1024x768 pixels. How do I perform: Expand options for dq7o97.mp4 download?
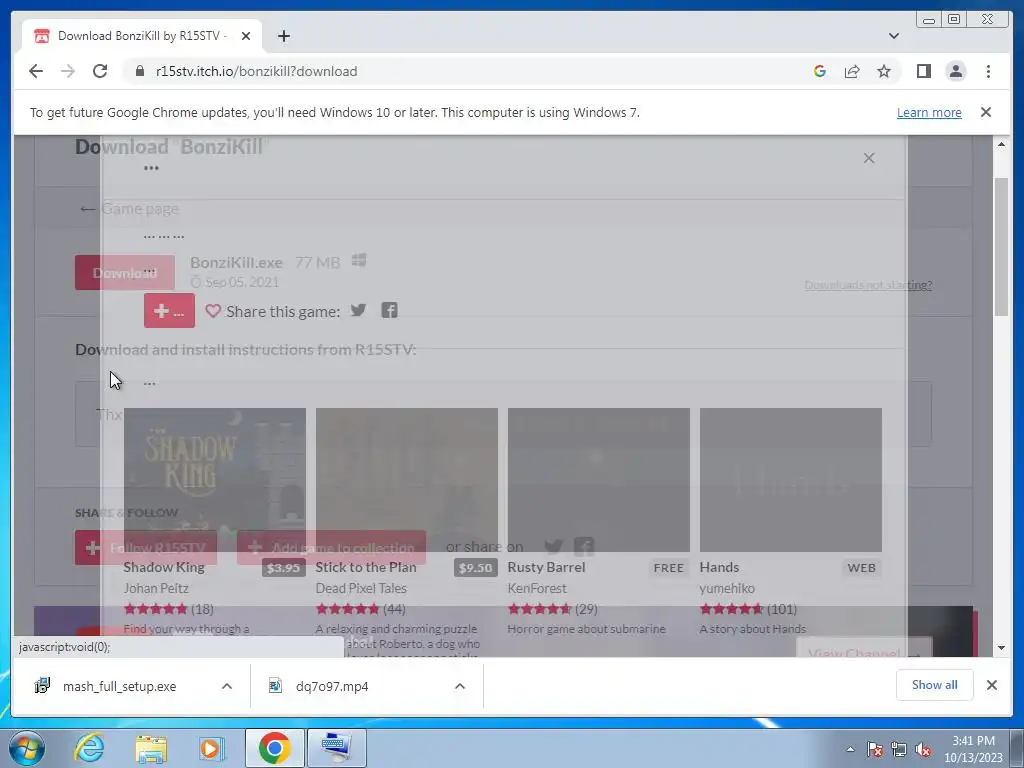coord(460,686)
